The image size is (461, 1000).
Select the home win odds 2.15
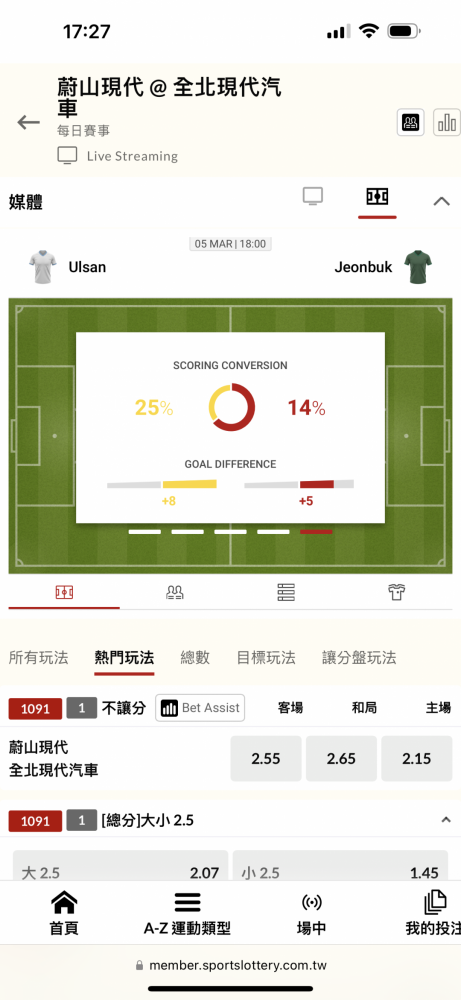[x=417, y=758]
